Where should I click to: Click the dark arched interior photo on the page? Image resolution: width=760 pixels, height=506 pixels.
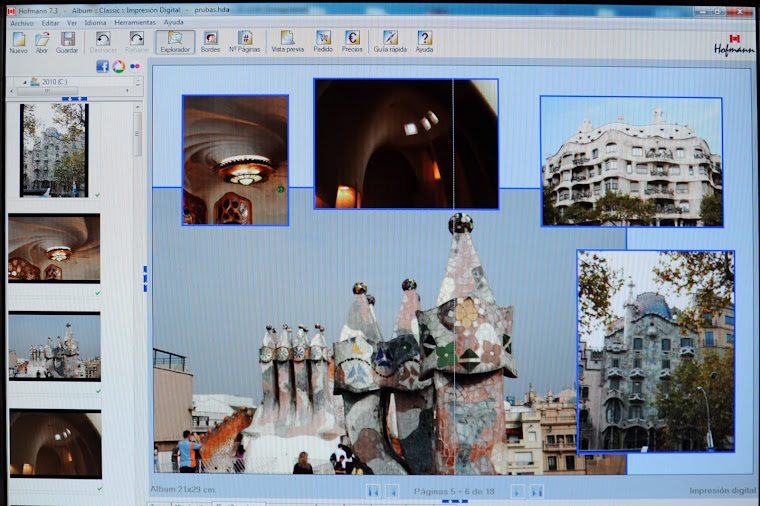[x=406, y=144]
